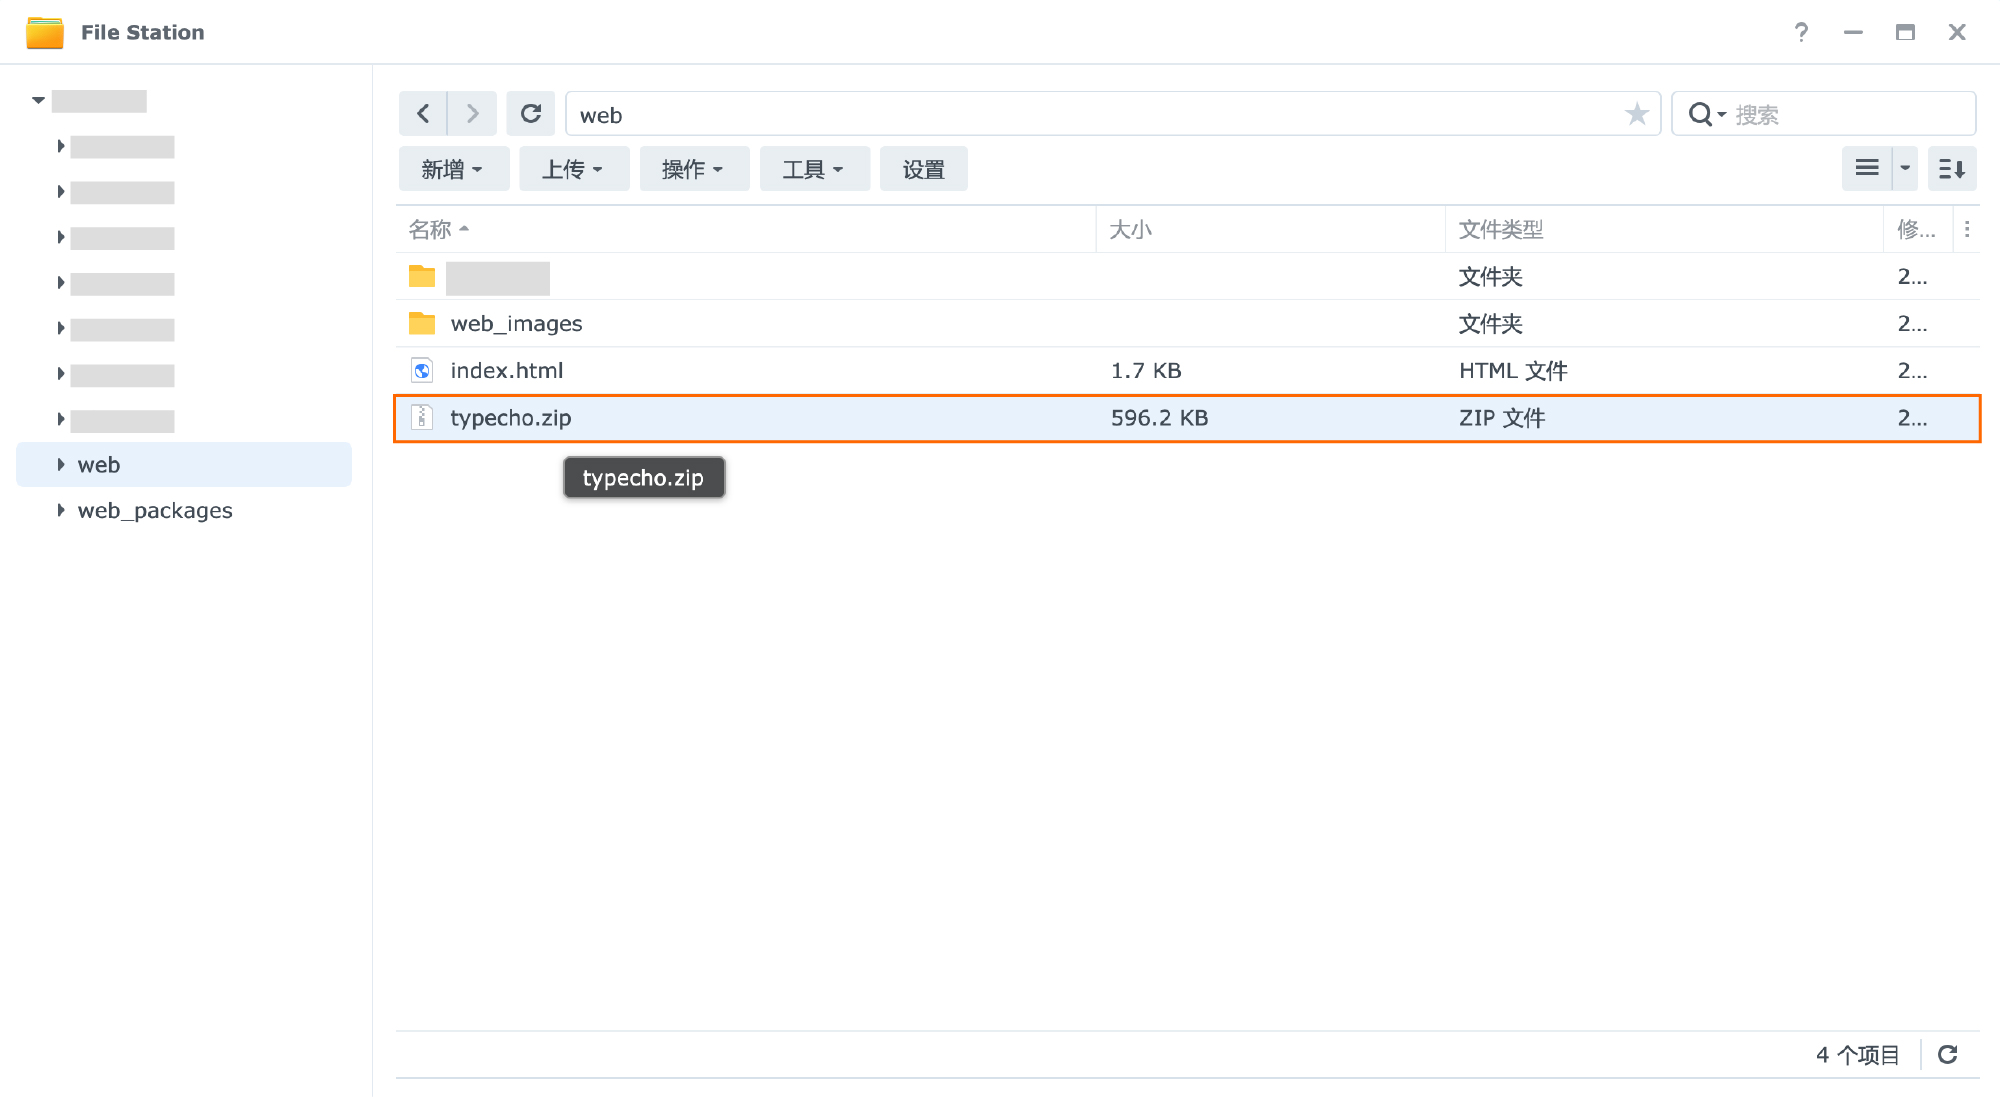
Task: Open the 上传 dropdown menu
Action: 573,169
